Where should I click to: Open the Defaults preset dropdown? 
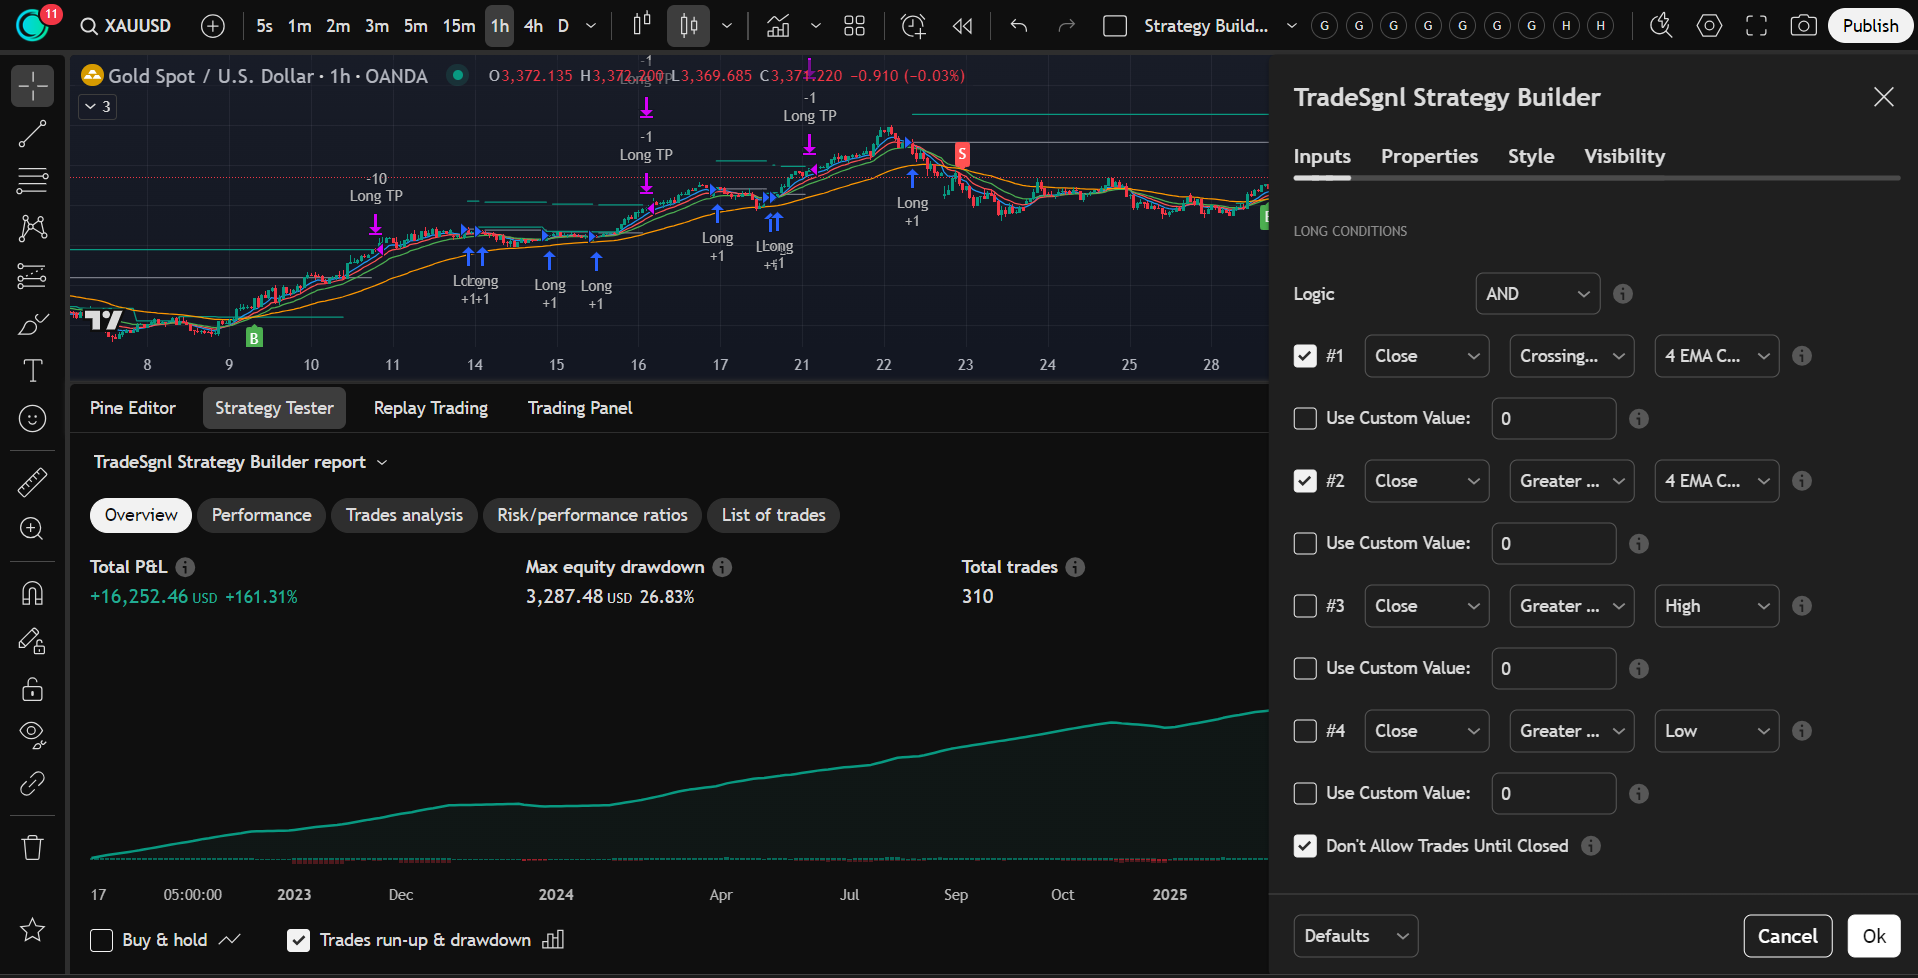click(1355, 935)
